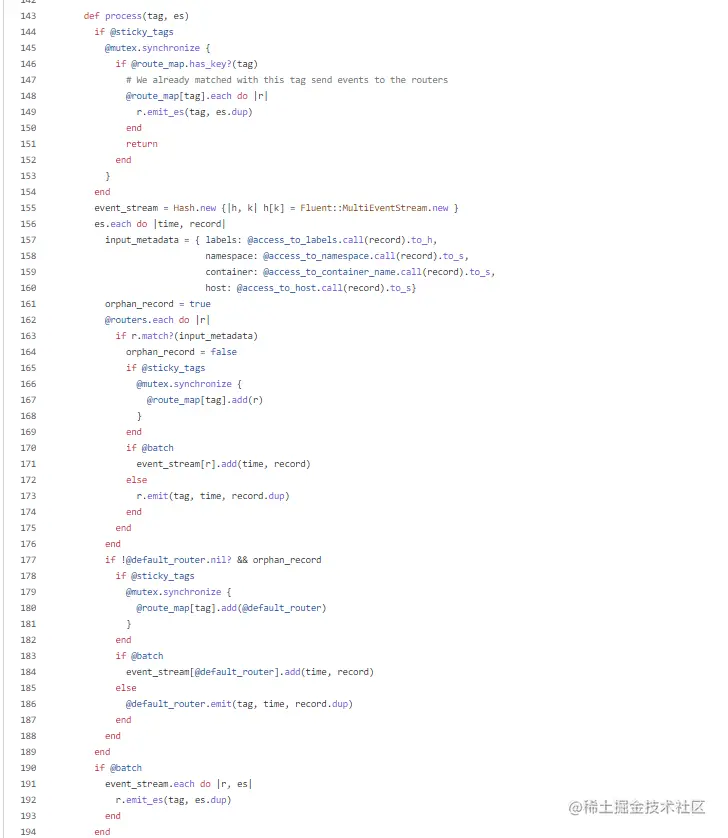Click 'event_stream[r].add(time, record)' text
The height and width of the screenshot is (838, 728).
(223, 464)
